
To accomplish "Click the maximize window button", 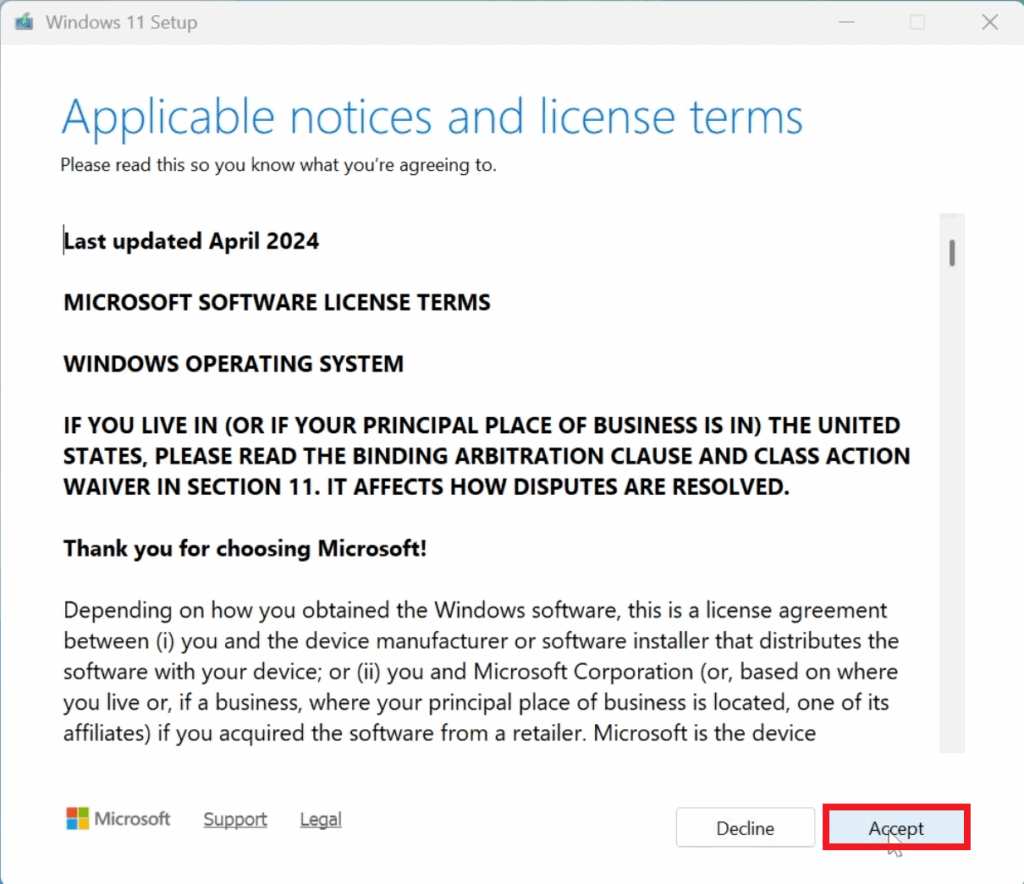I will click(x=917, y=22).
